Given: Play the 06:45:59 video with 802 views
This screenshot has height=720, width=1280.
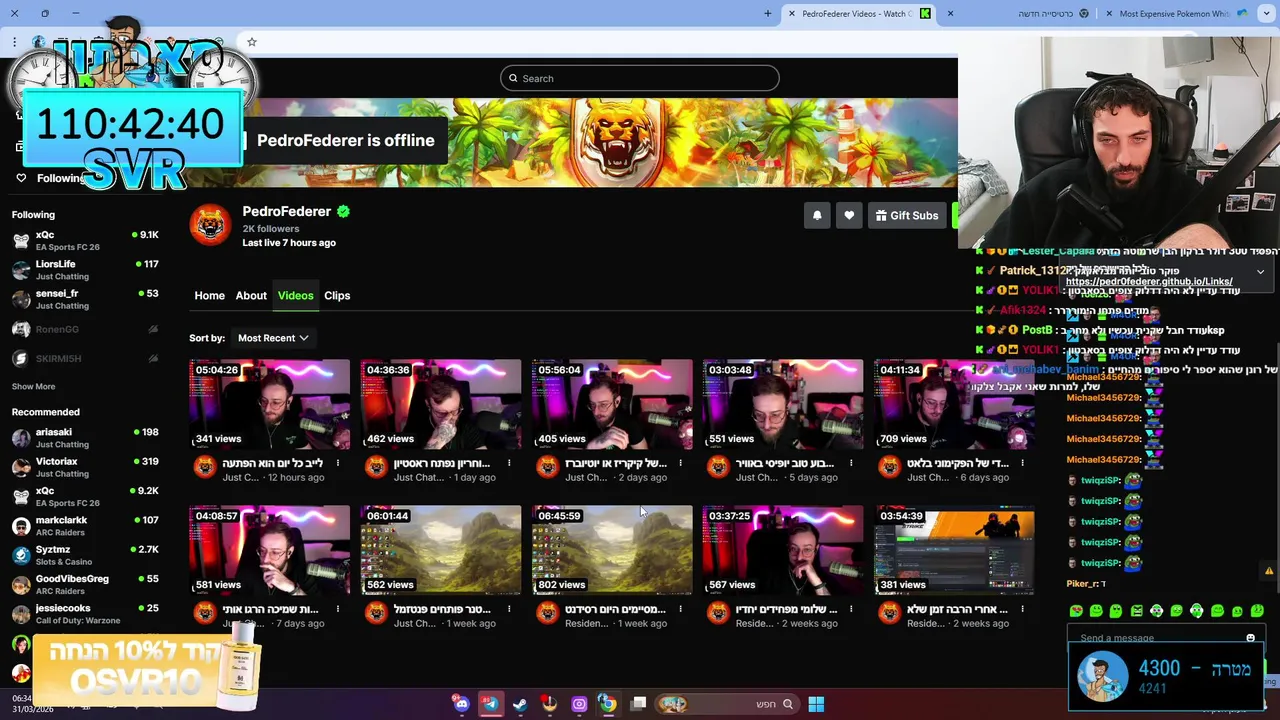Looking at the screenshot, I should click(x=612, y=550).
